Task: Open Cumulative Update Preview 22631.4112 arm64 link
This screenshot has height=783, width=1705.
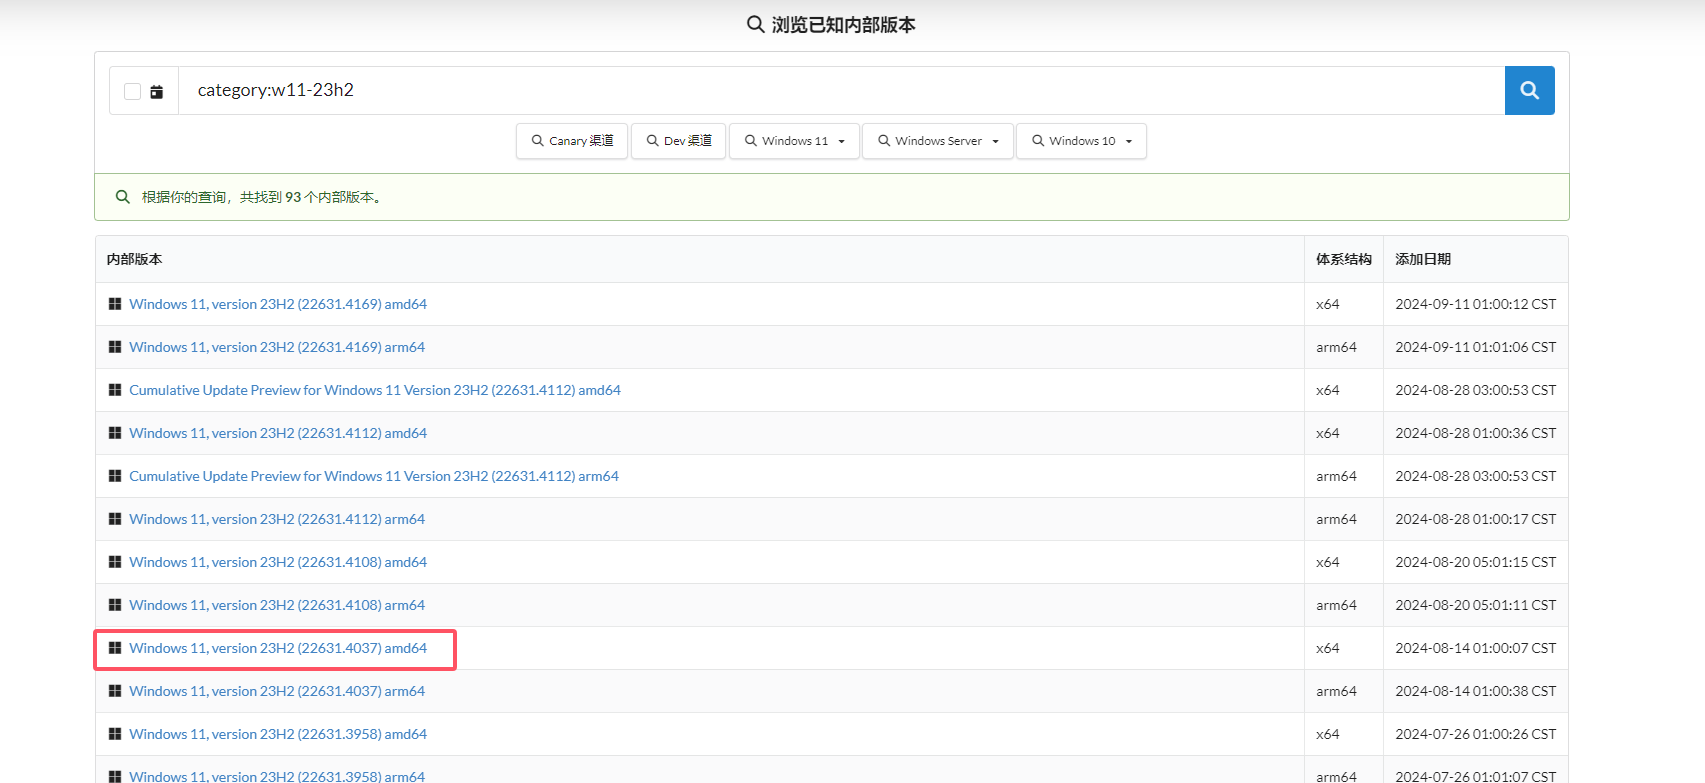Action: point(373,476)
